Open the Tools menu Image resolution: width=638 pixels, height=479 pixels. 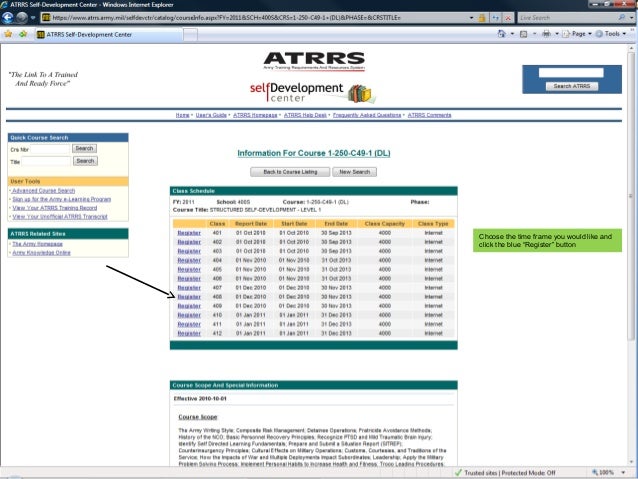pos(610,34)
